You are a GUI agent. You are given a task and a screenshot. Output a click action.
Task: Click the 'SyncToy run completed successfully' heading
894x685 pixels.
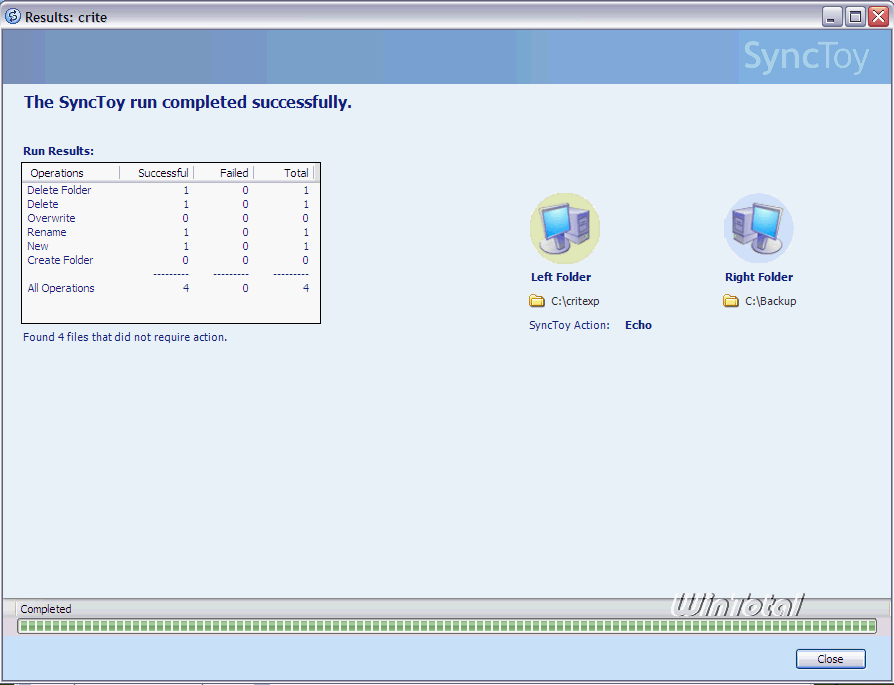tap(188, 102)
